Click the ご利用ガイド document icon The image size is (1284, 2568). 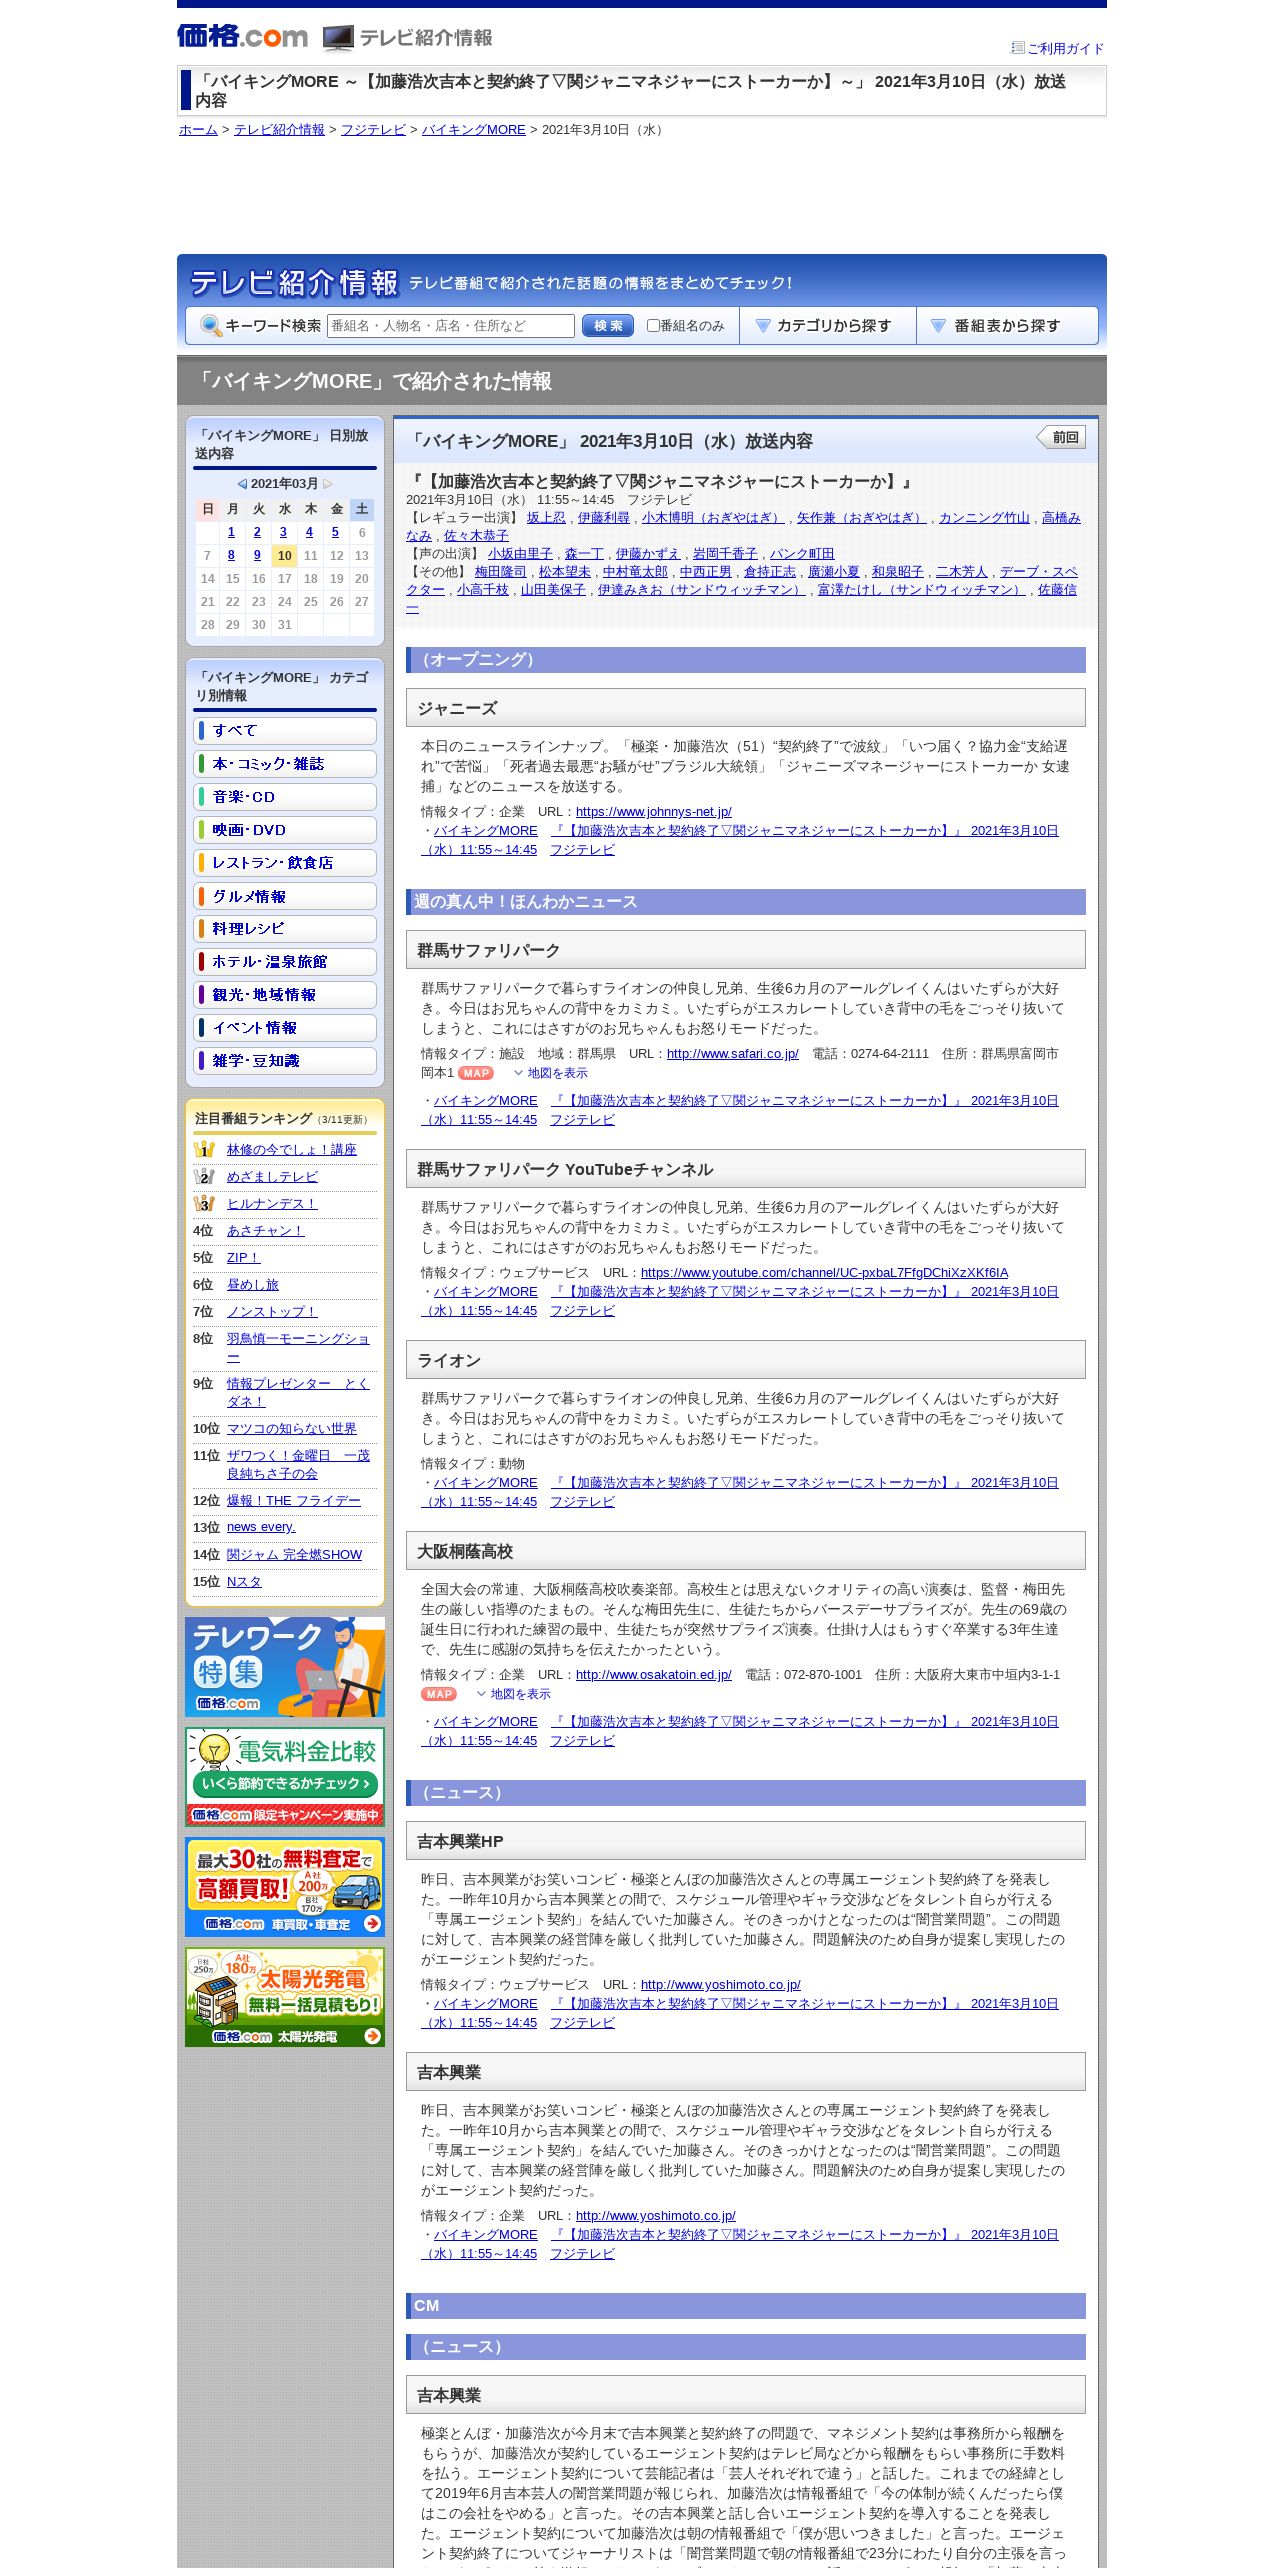tap(1018, 48)
